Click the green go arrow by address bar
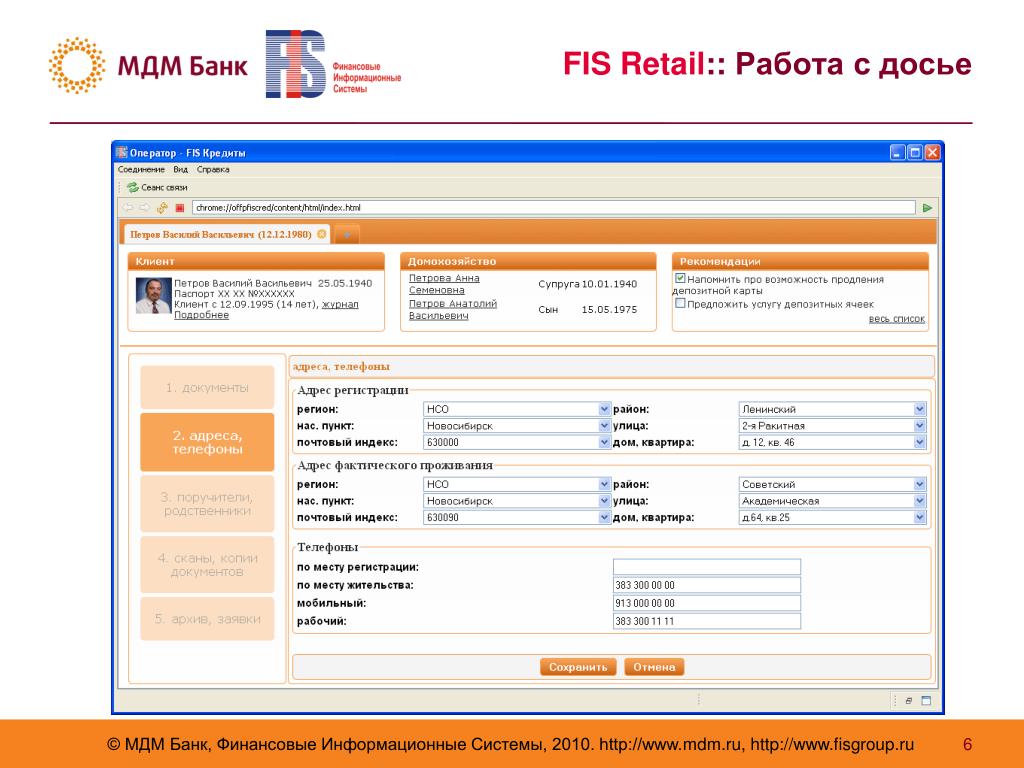This screenshot has height=768, width=1024. (x=927, y=208)
